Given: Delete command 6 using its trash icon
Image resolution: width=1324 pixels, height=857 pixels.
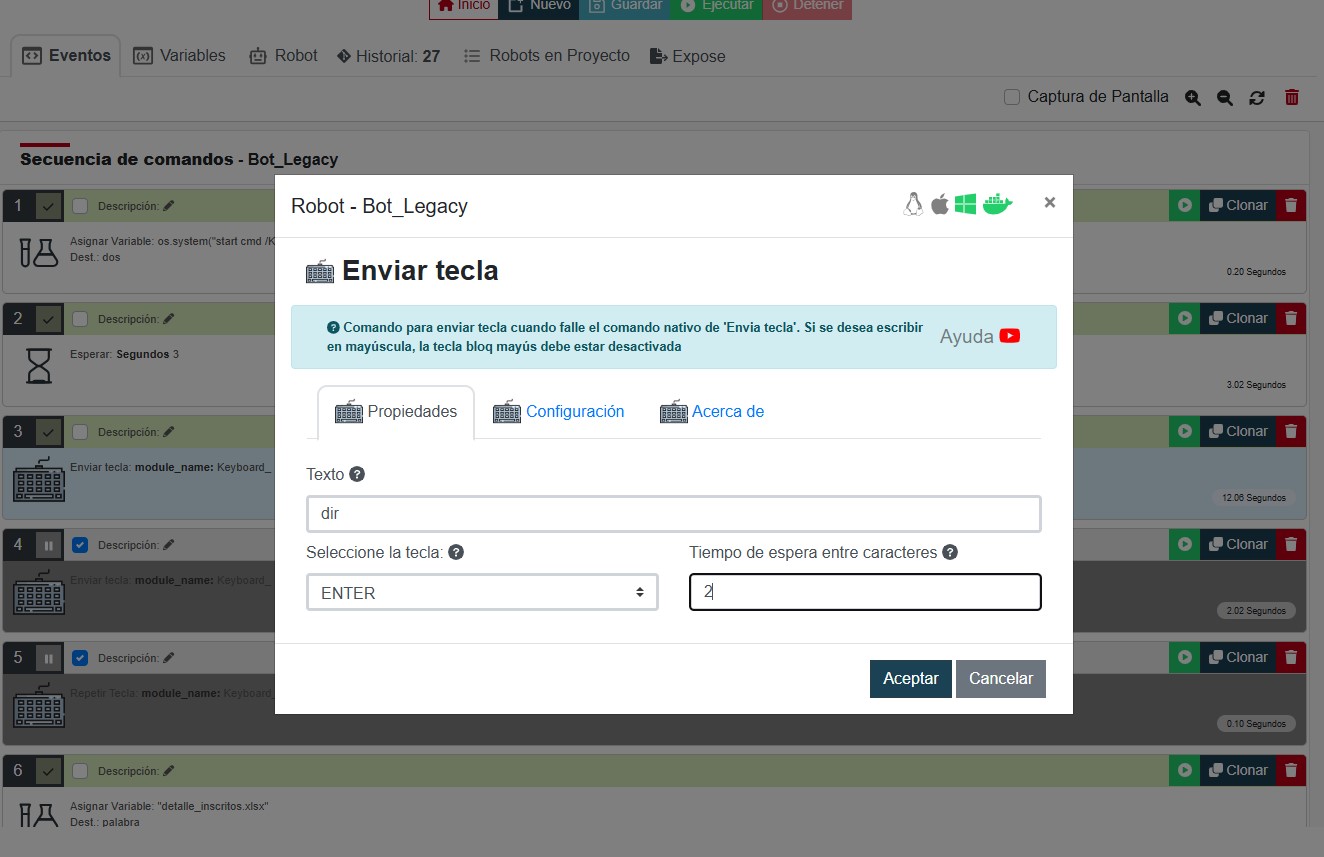Looking at the screenshot, I should (1291, 770).
